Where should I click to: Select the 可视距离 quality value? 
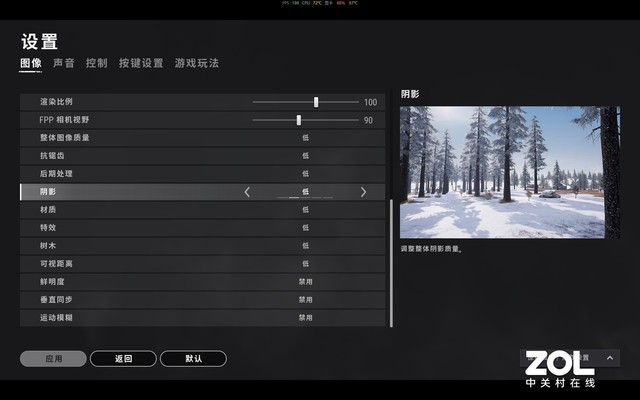click(x=305, y=264)
